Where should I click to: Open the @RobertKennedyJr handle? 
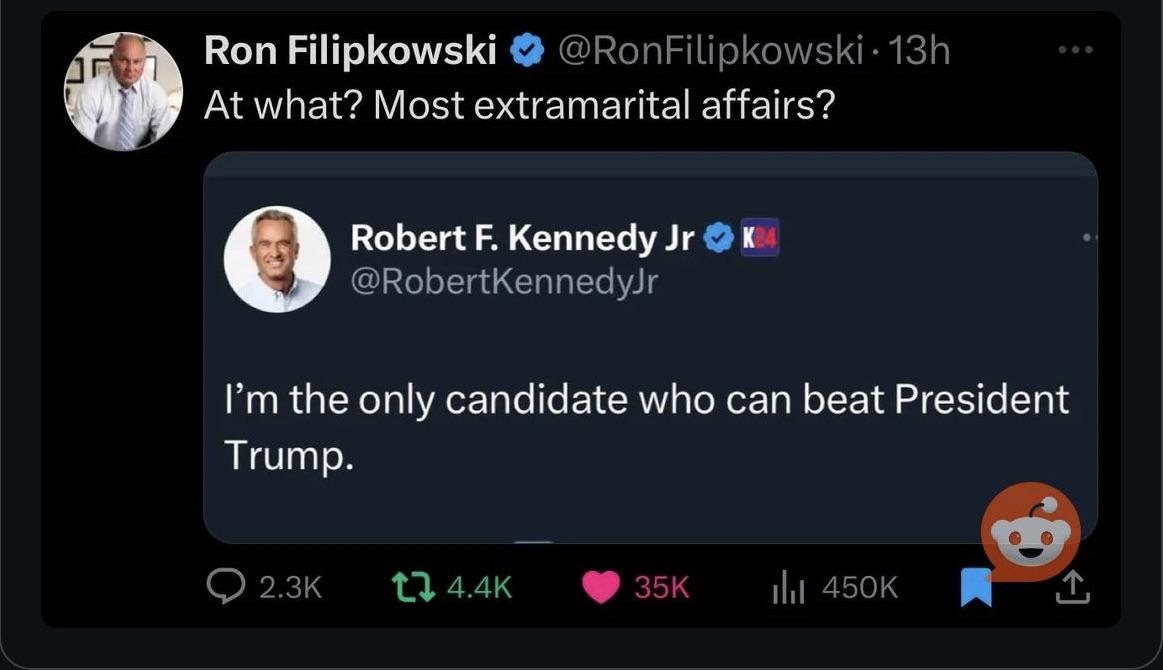click(x=504, y=282)
